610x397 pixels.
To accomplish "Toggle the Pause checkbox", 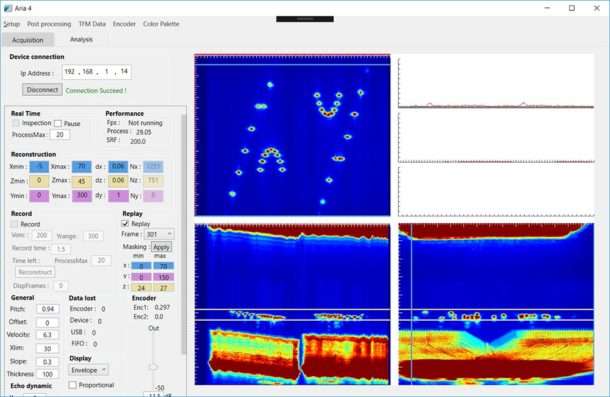I will tap(58, 123).
